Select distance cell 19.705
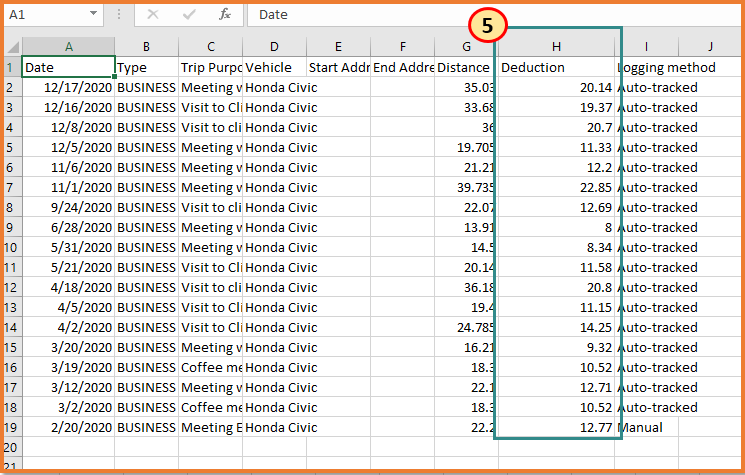Screen dimensions: 745x475 coord(466,147)
